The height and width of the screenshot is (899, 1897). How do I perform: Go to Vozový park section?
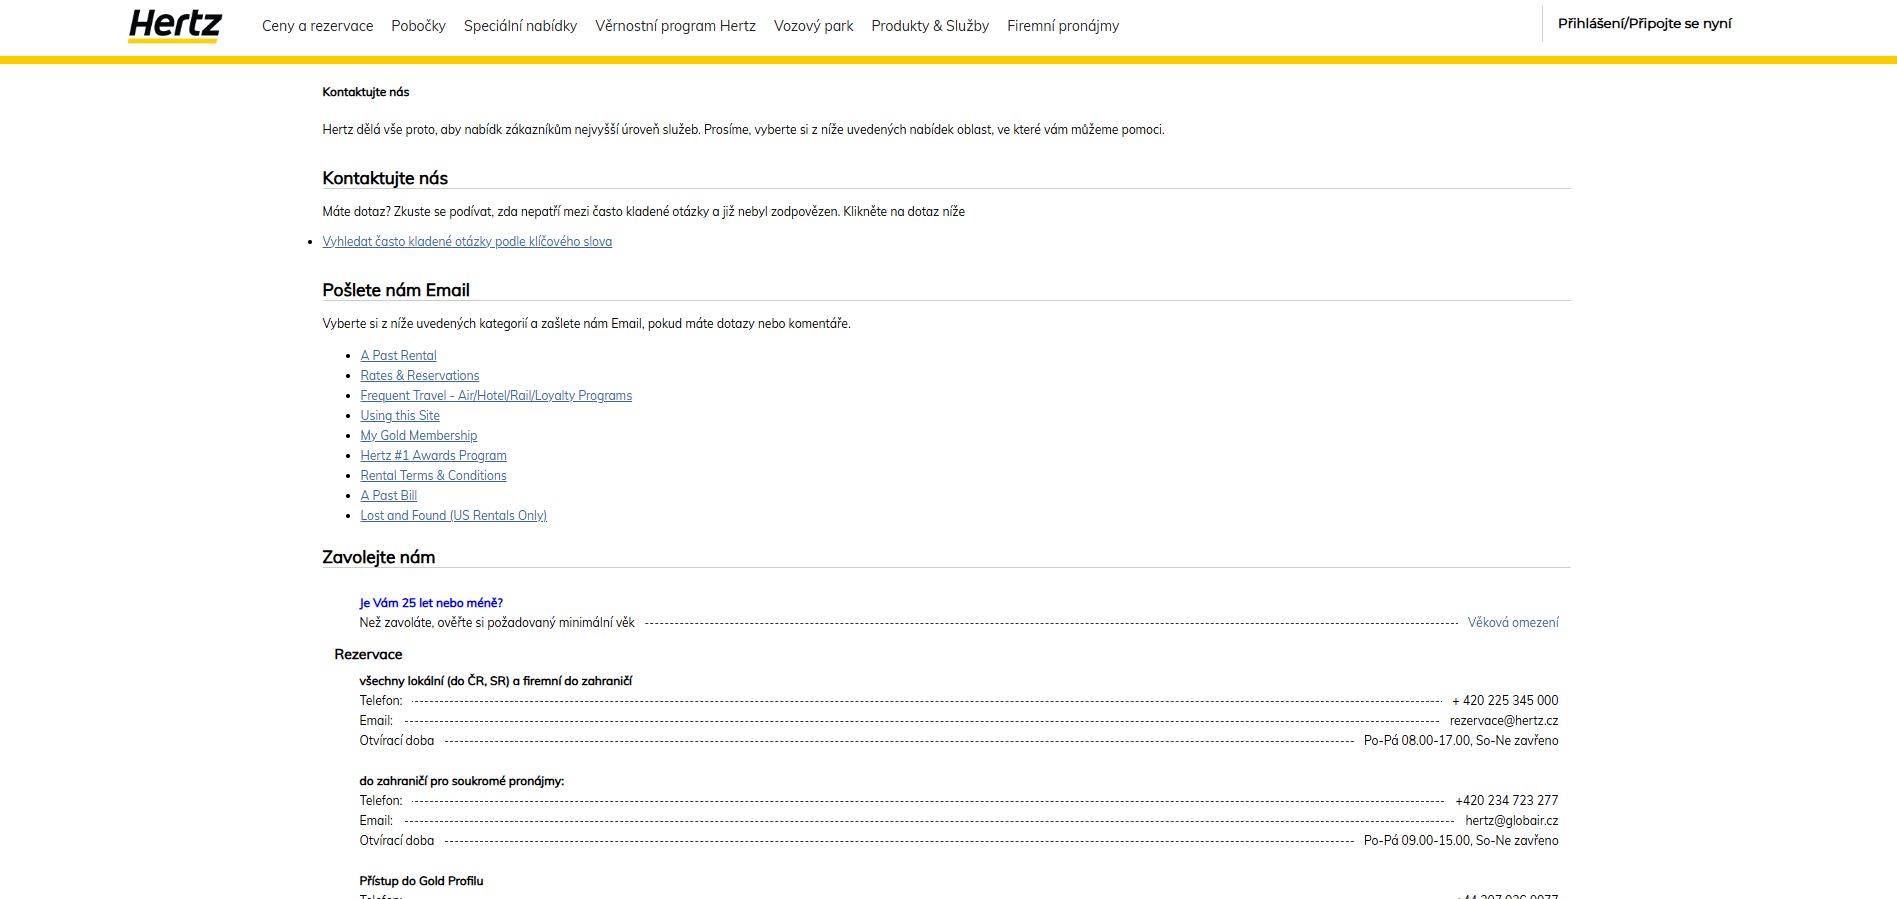pos(813,26)
